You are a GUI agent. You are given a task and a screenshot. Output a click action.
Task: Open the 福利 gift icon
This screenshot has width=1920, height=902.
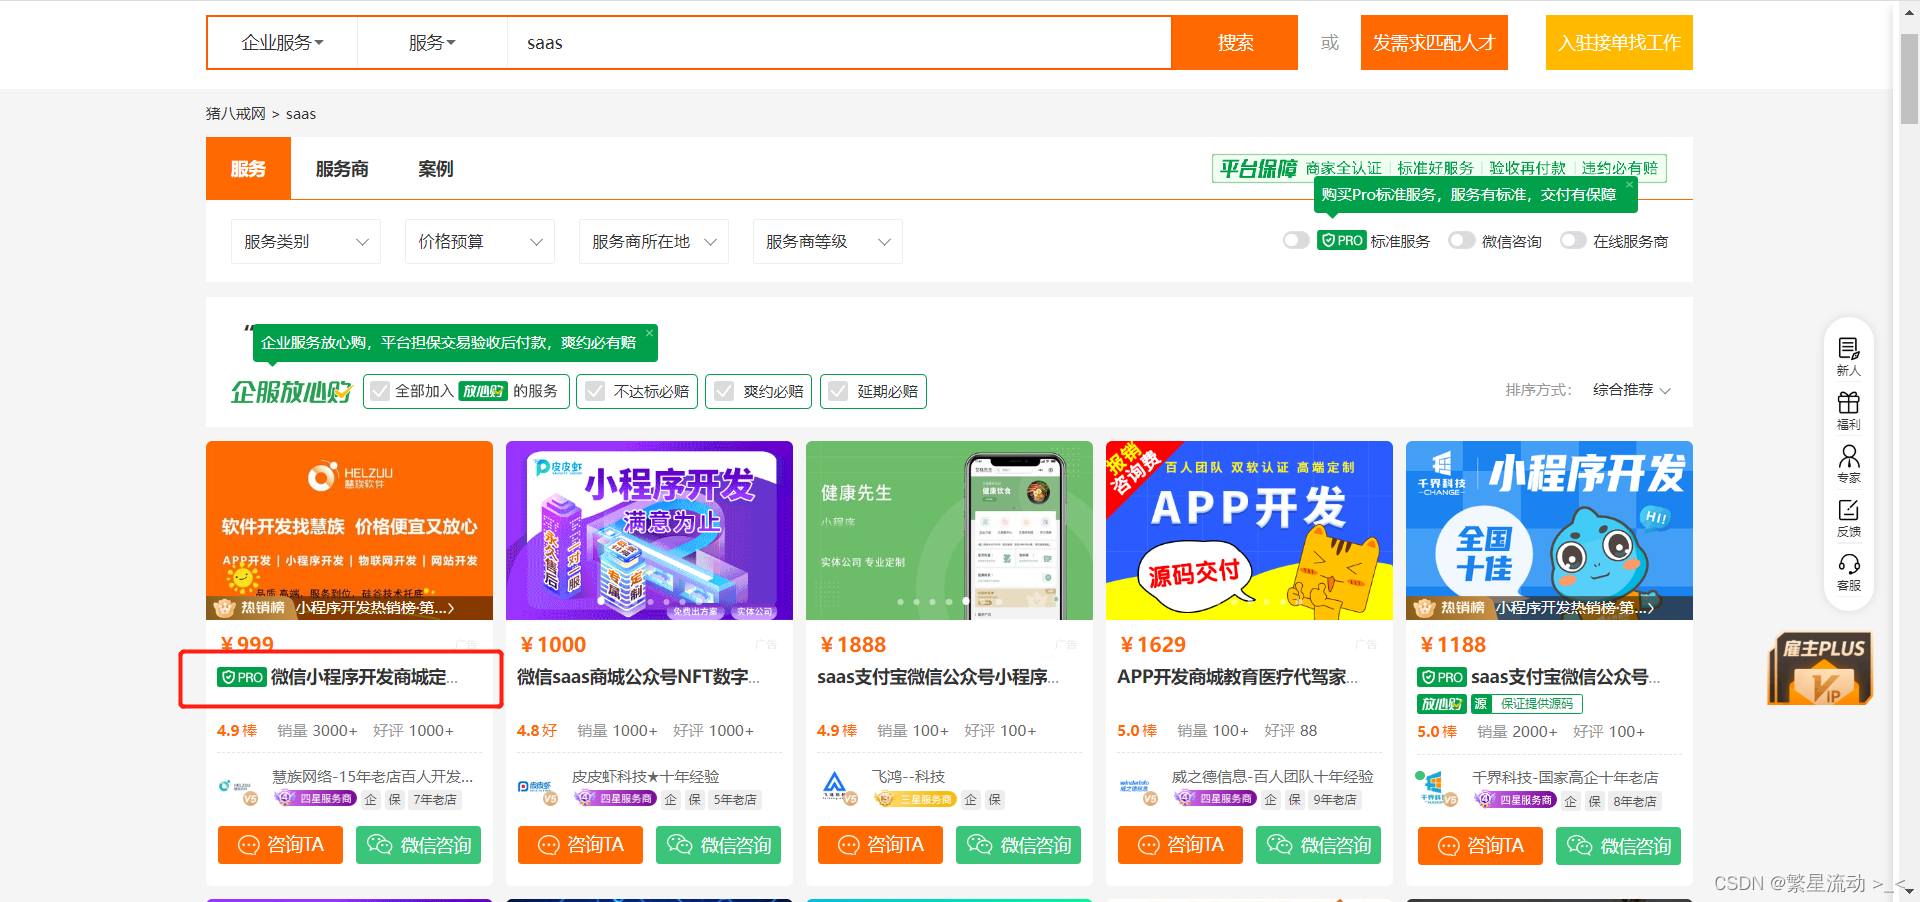[x=1848, y=410]
